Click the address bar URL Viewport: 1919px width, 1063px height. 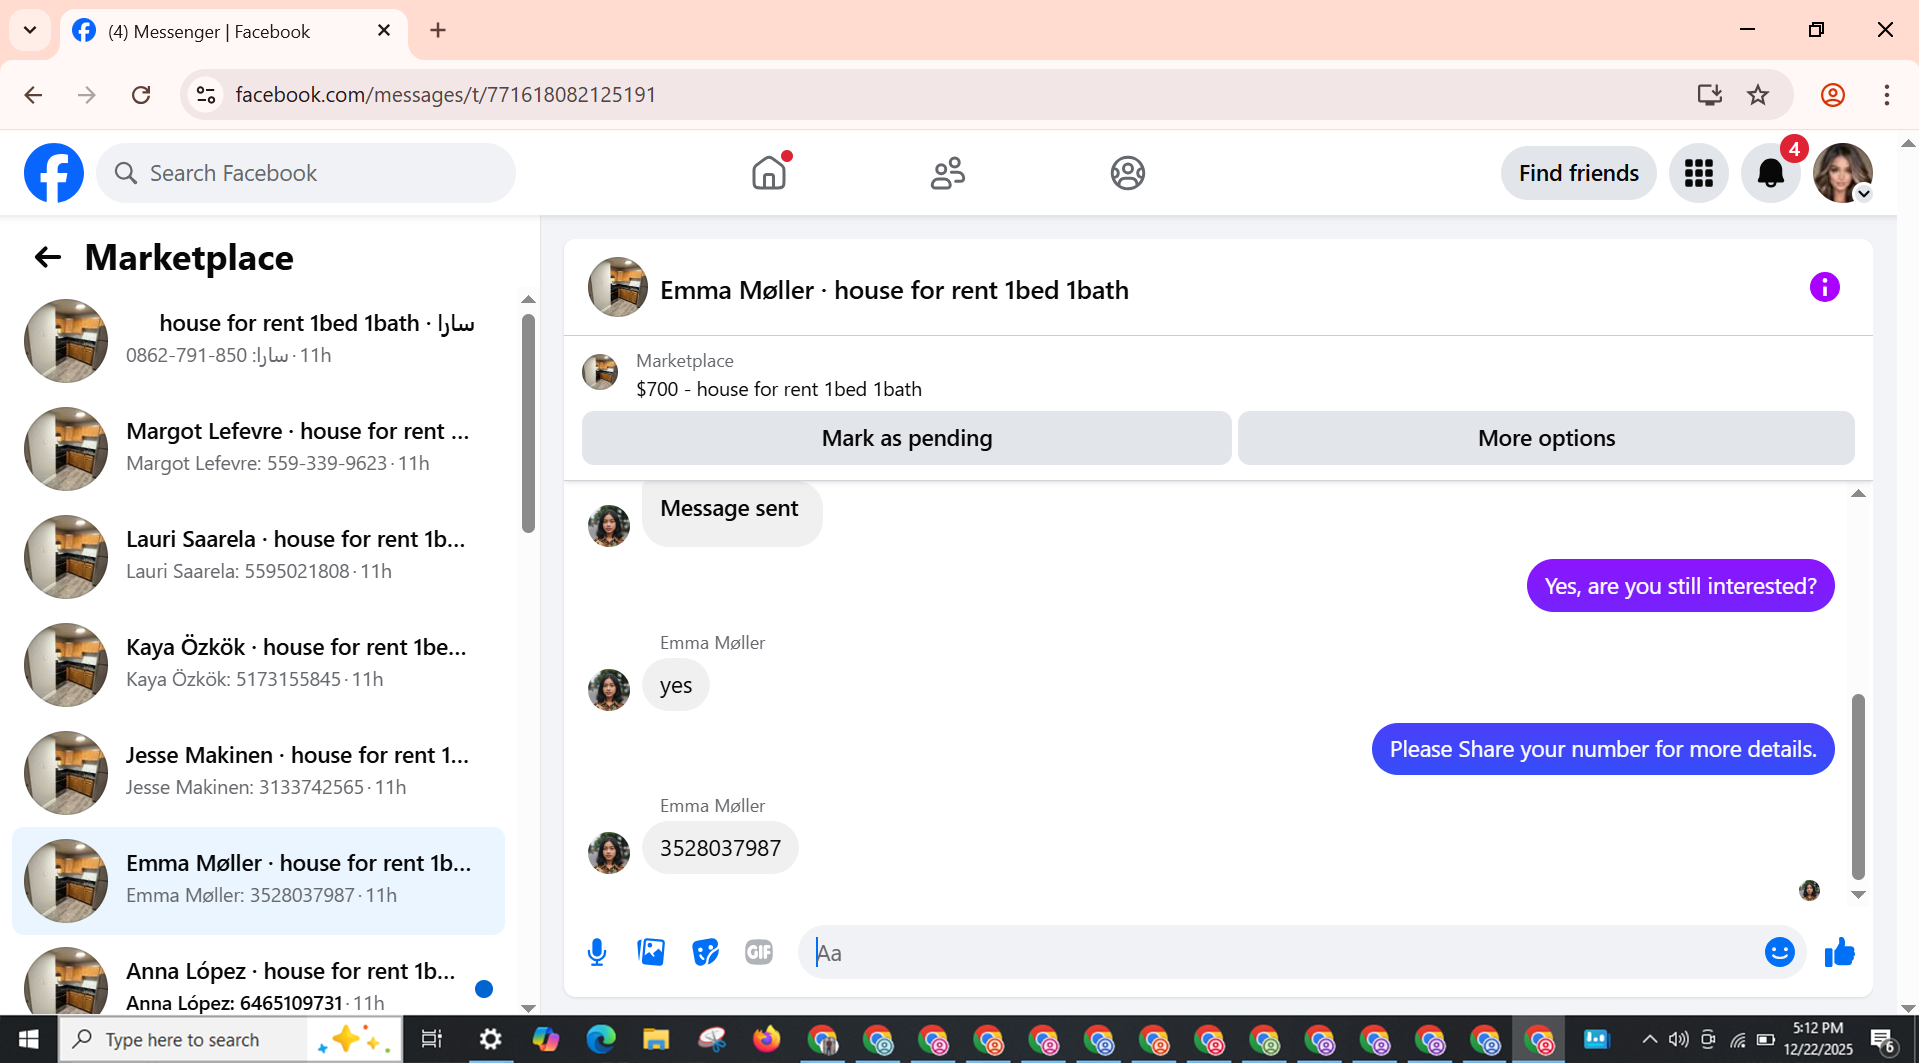click(x=445, y=95)
